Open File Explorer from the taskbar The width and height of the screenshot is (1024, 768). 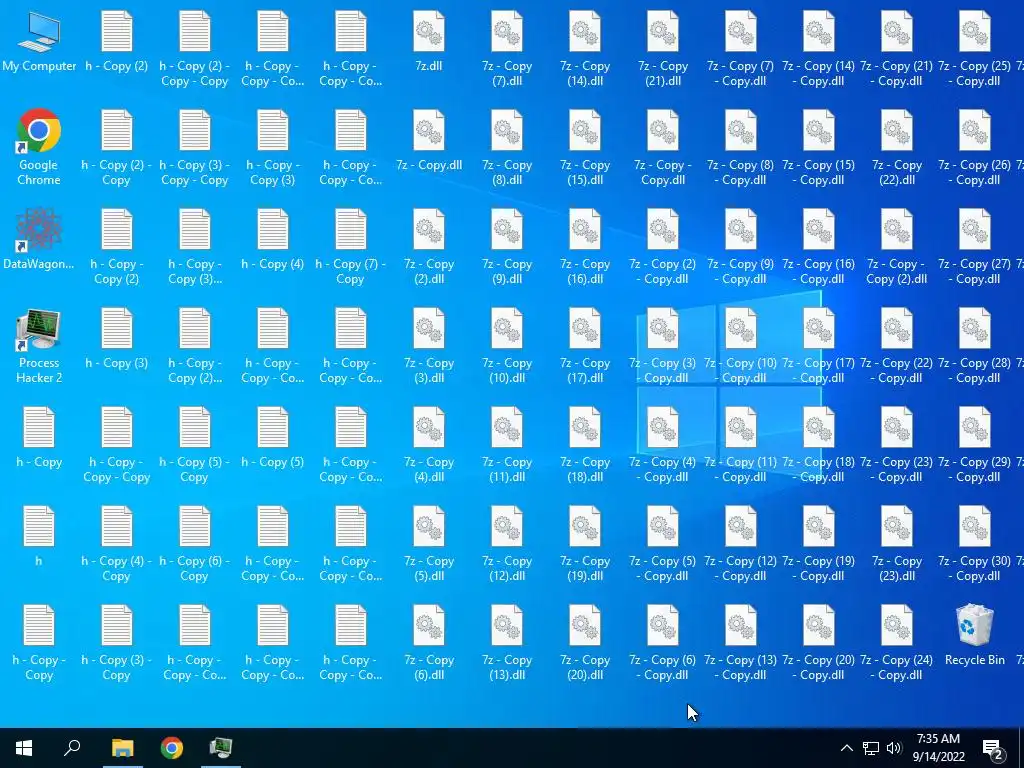click(122, 748)
